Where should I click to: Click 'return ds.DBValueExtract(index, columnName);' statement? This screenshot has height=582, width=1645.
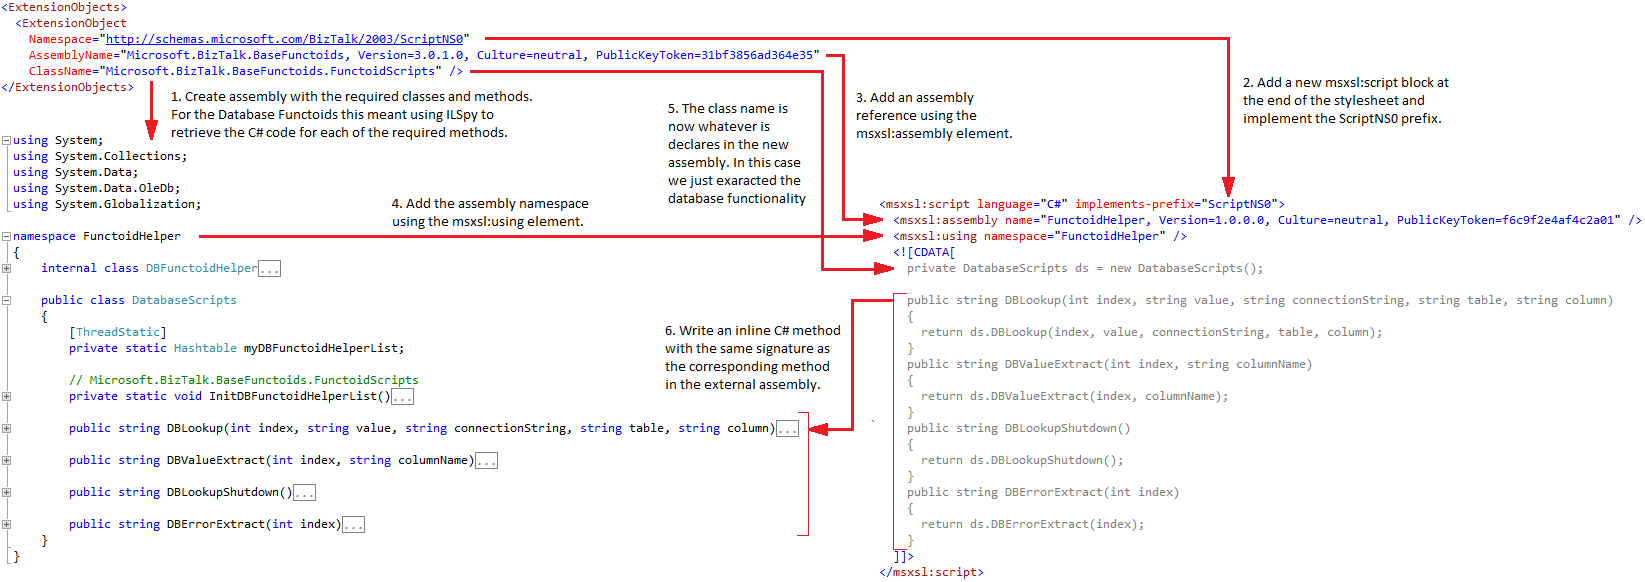point(1075,396)
